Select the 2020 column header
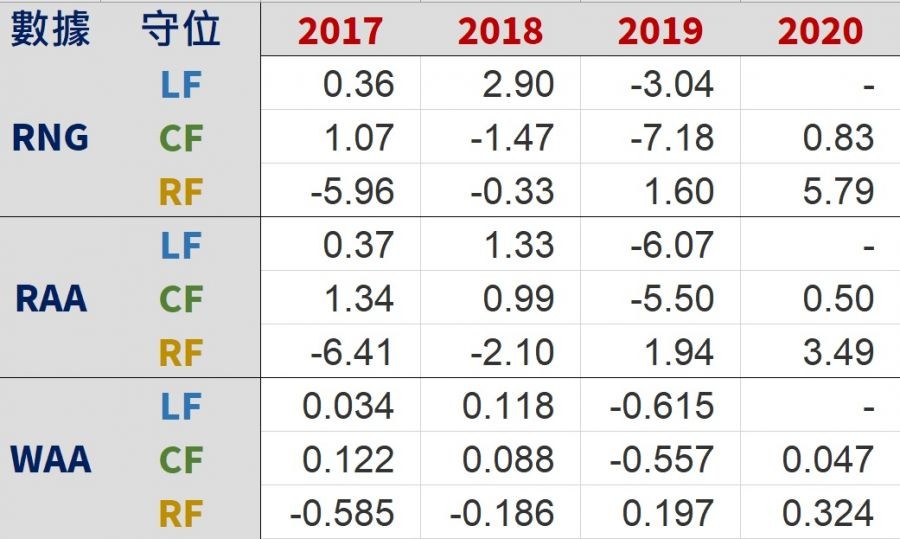This screenshot has height=539, width=900. pos(820,30)
